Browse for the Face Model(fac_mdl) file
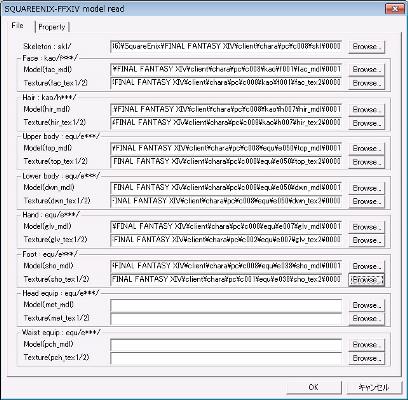Screen dimensions: 408x400 [x=366, y=69]
